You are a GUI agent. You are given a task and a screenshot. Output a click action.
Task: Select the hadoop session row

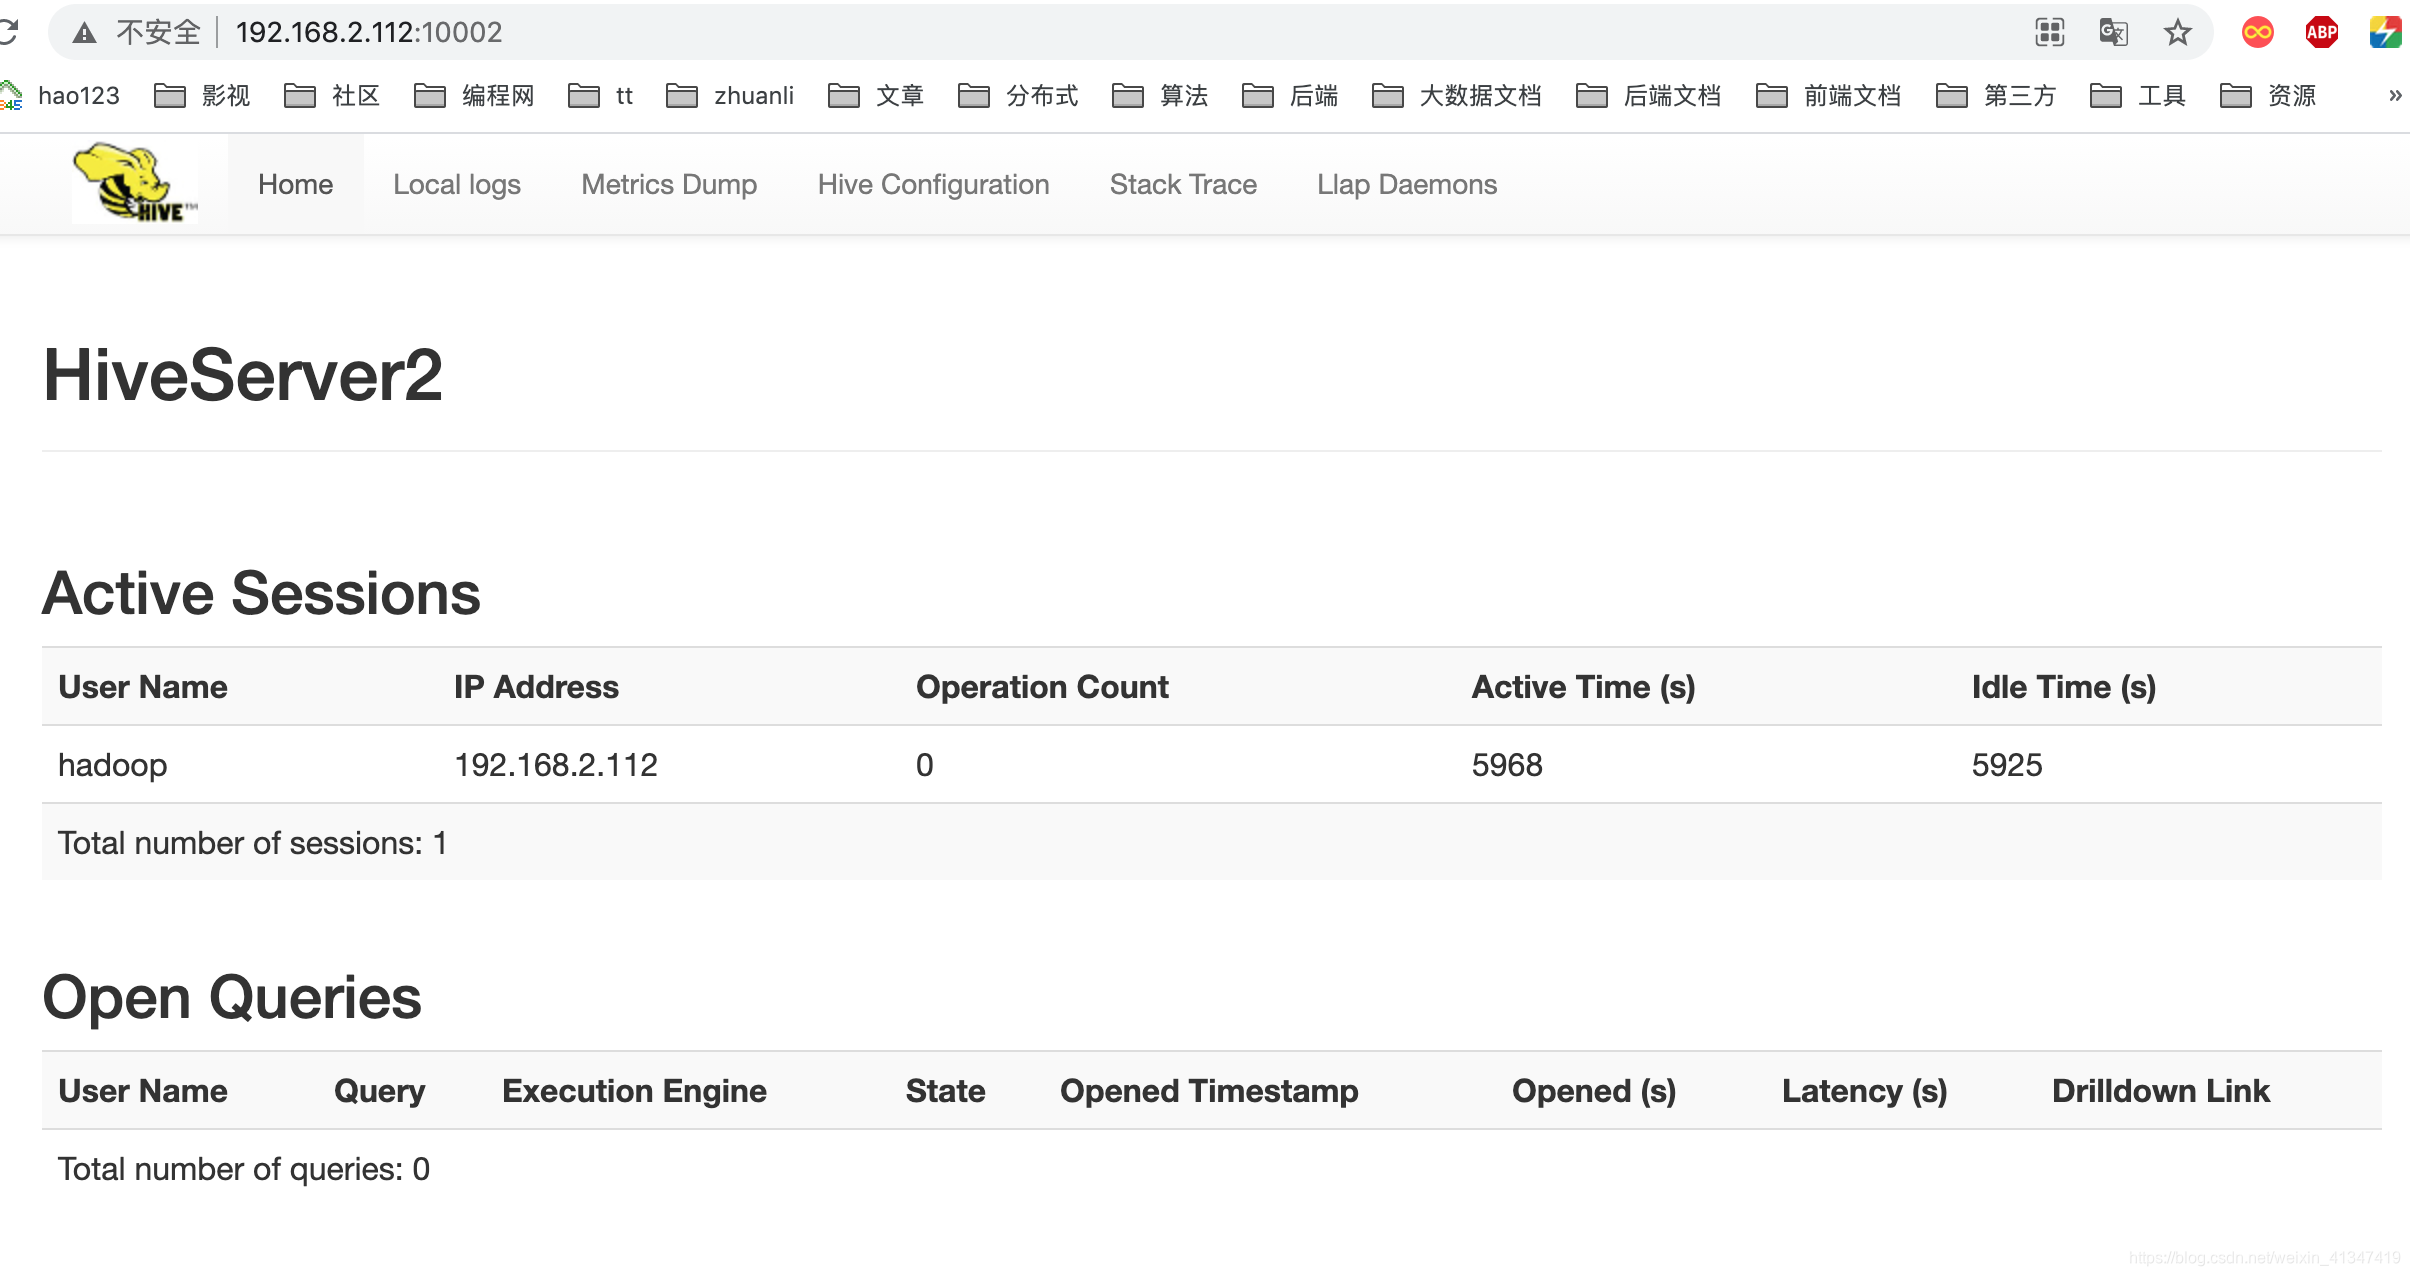click(1205, 766)
